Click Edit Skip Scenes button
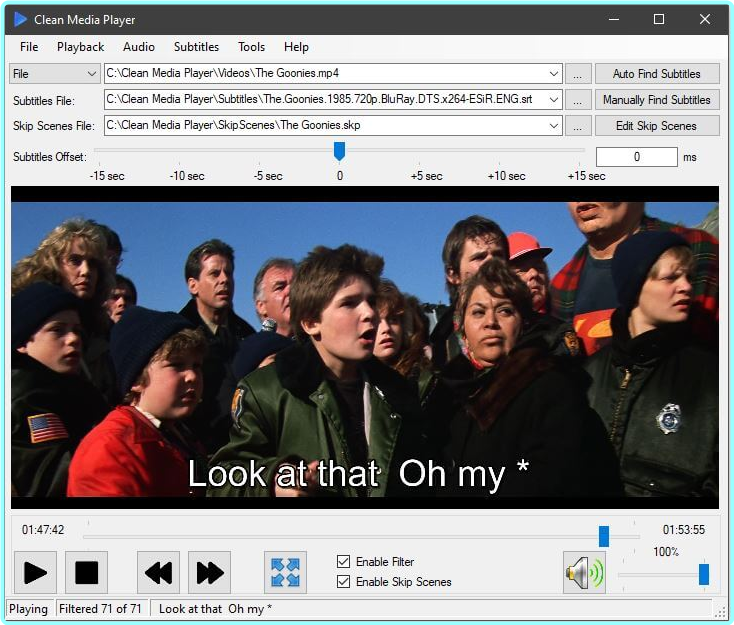Image resolution: width=734 pixels, height=625 pixels. [x=656, y=126]
